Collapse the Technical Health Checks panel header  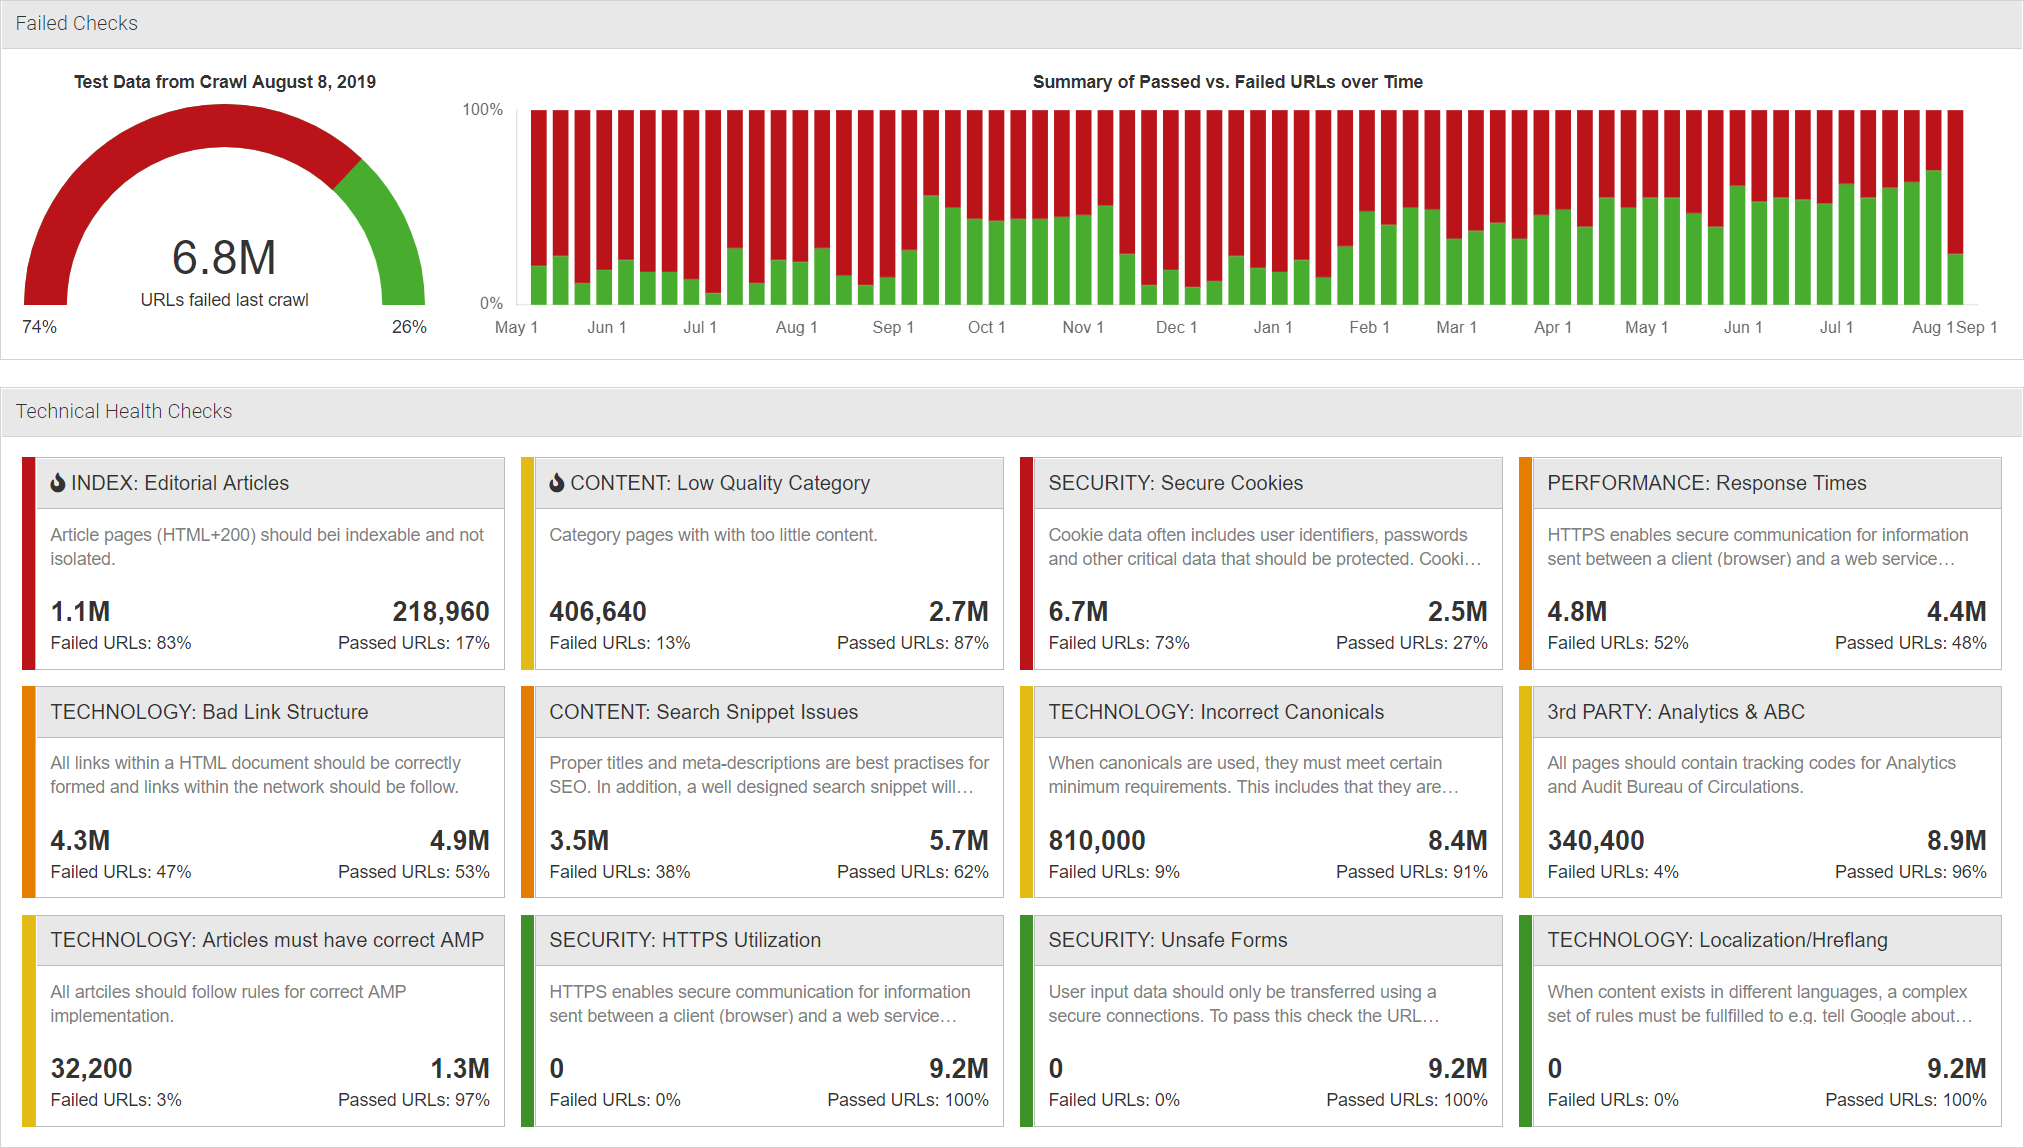click(123, 411)
